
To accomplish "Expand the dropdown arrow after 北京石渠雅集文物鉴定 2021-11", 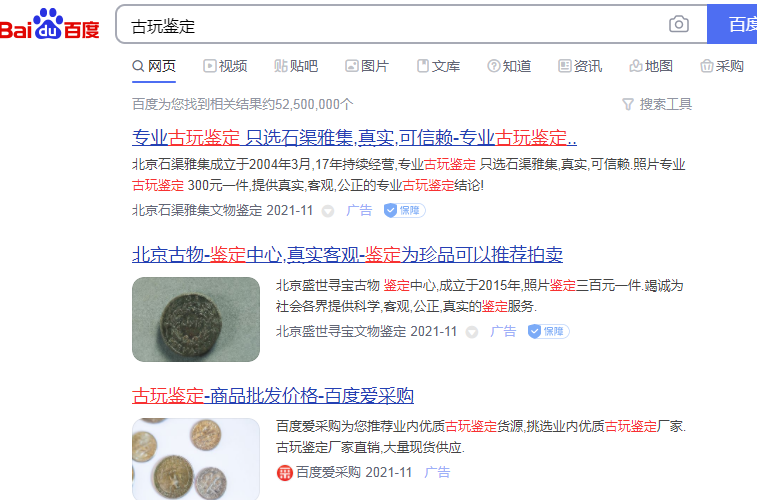I will click(328, 211).
